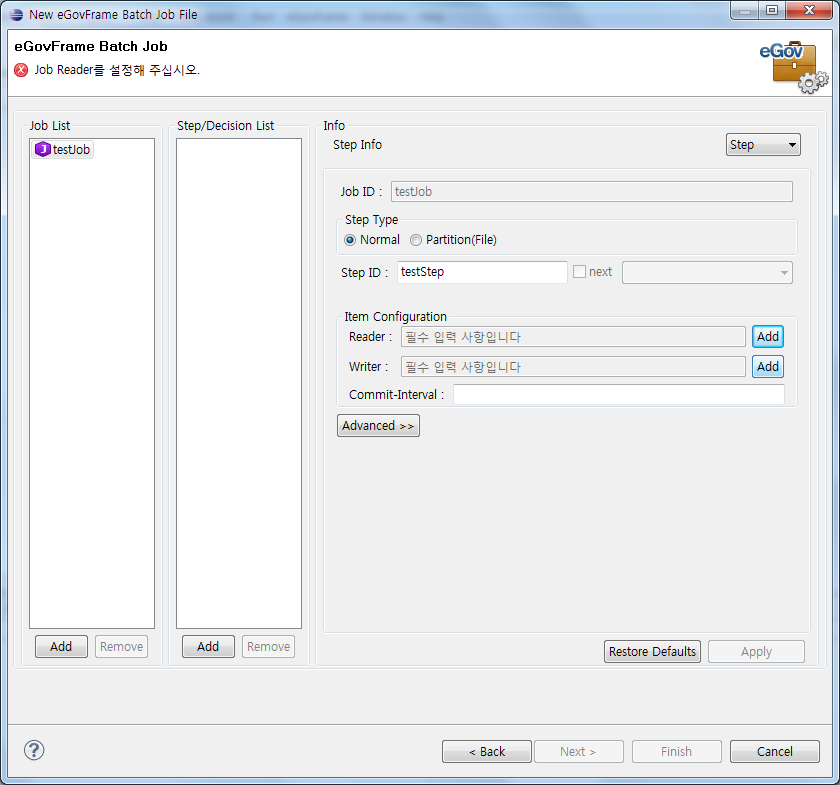Image resolution: width=840 pixels, height=785 pixels.
Task: Select testJob in Job List
Action: (x=63, y=149)
